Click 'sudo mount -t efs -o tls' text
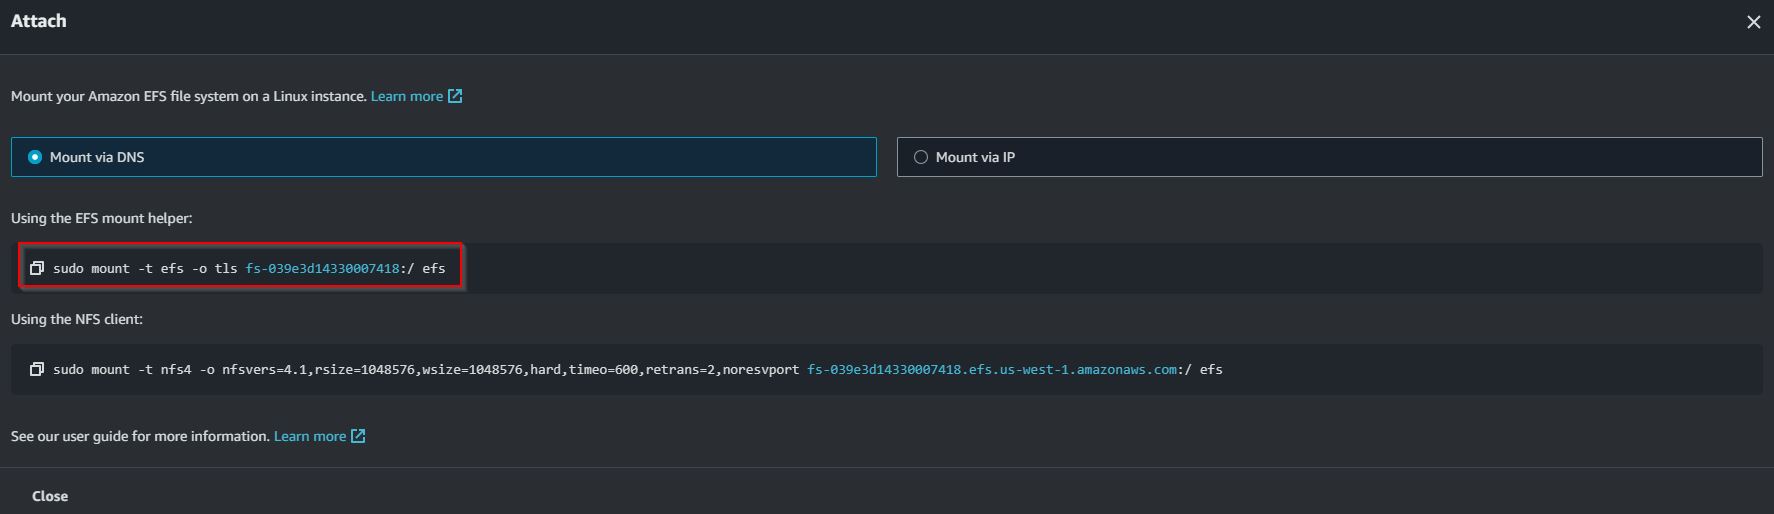The height and width of the screenshot is (514, 1774). (x=145, y=268)
